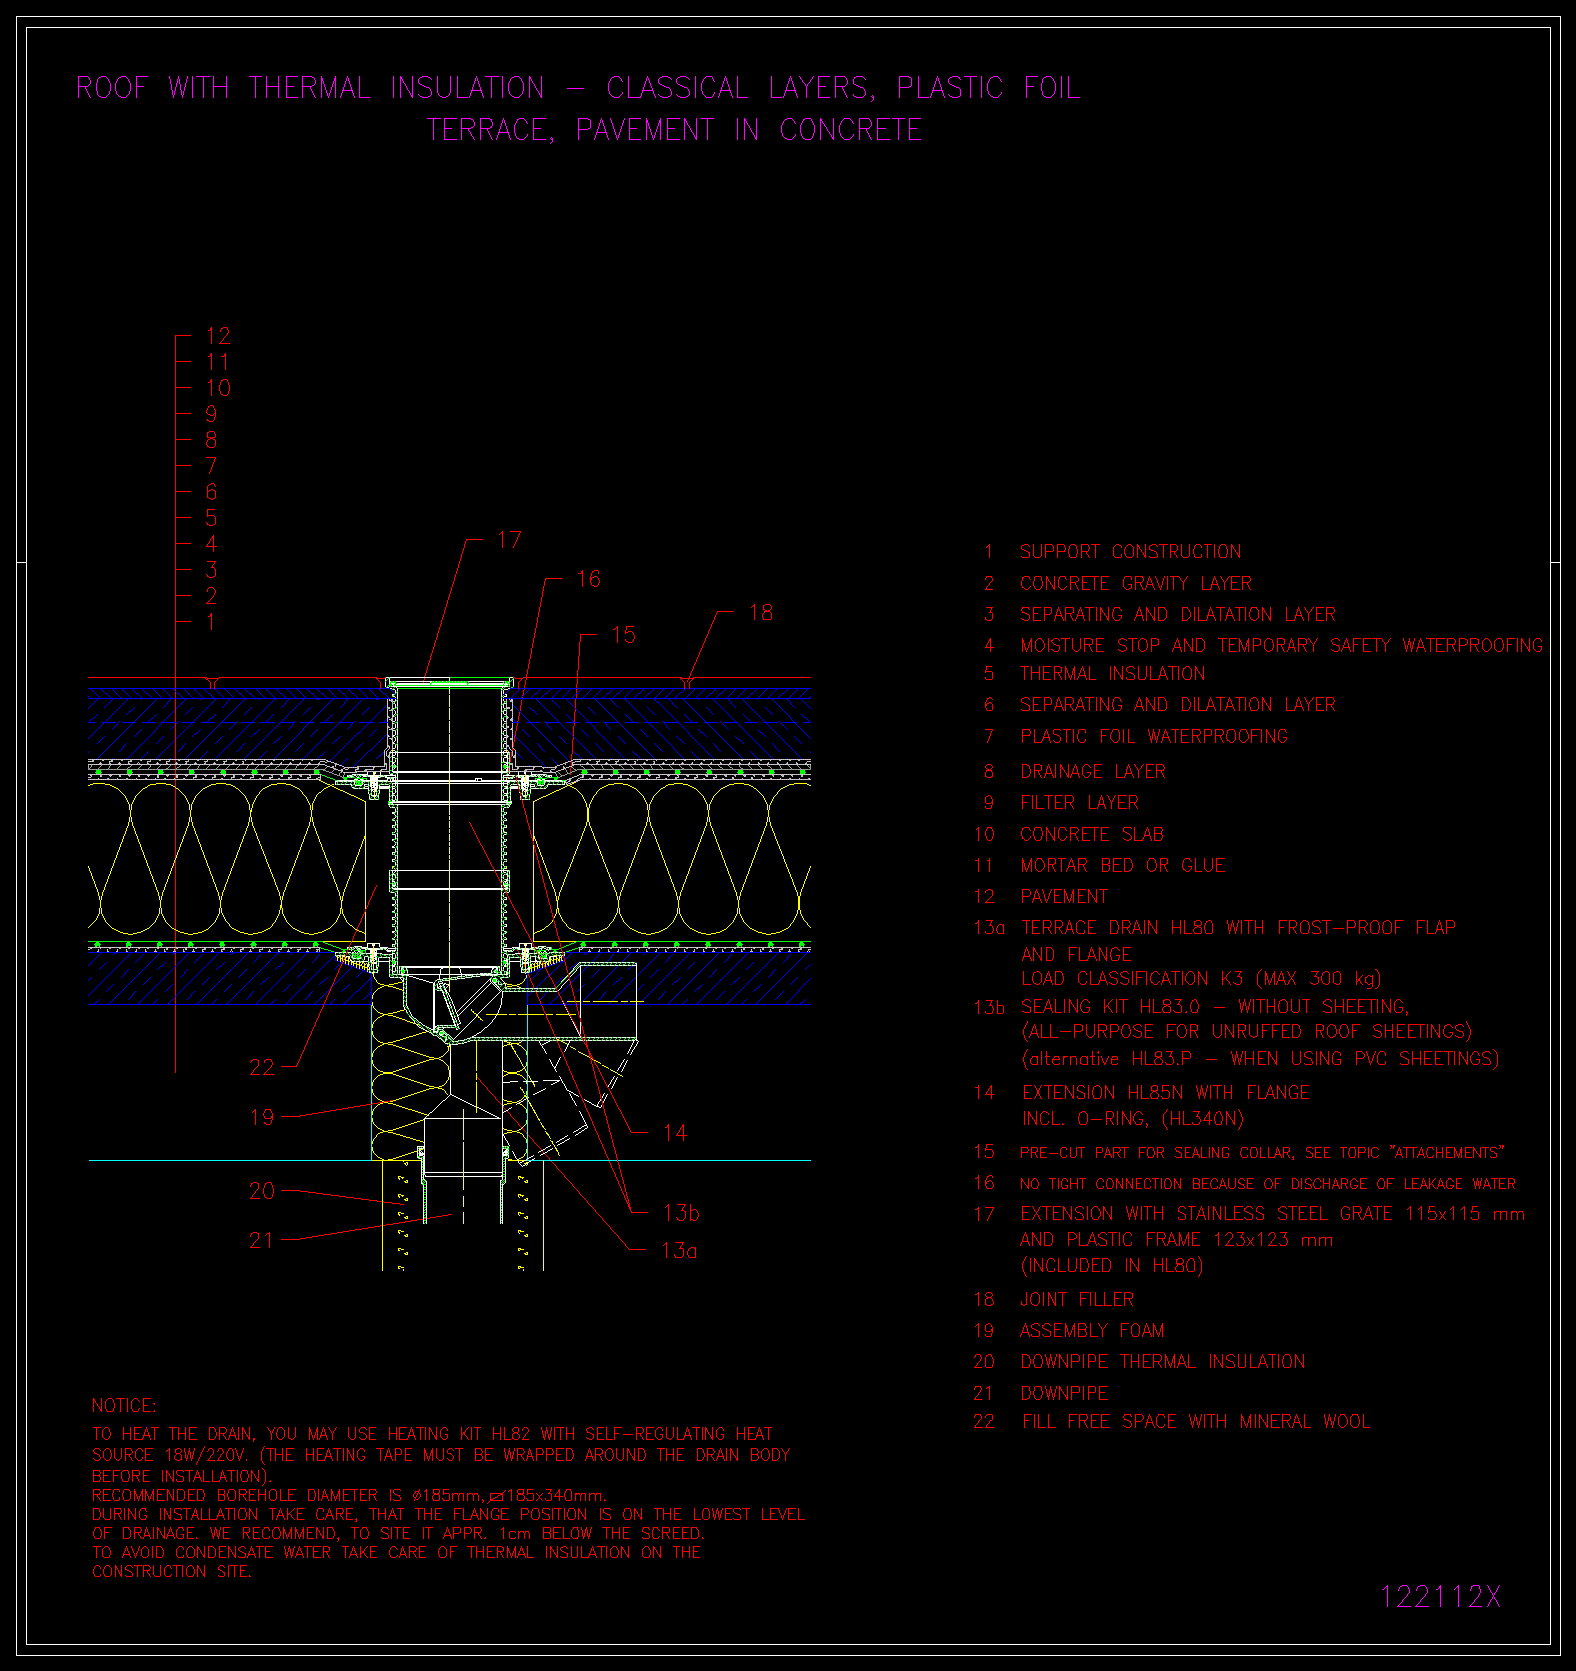Click callout label '20' near downpipe insulation
The height and width of the screenshot is (1671, 1576).
262,1191
